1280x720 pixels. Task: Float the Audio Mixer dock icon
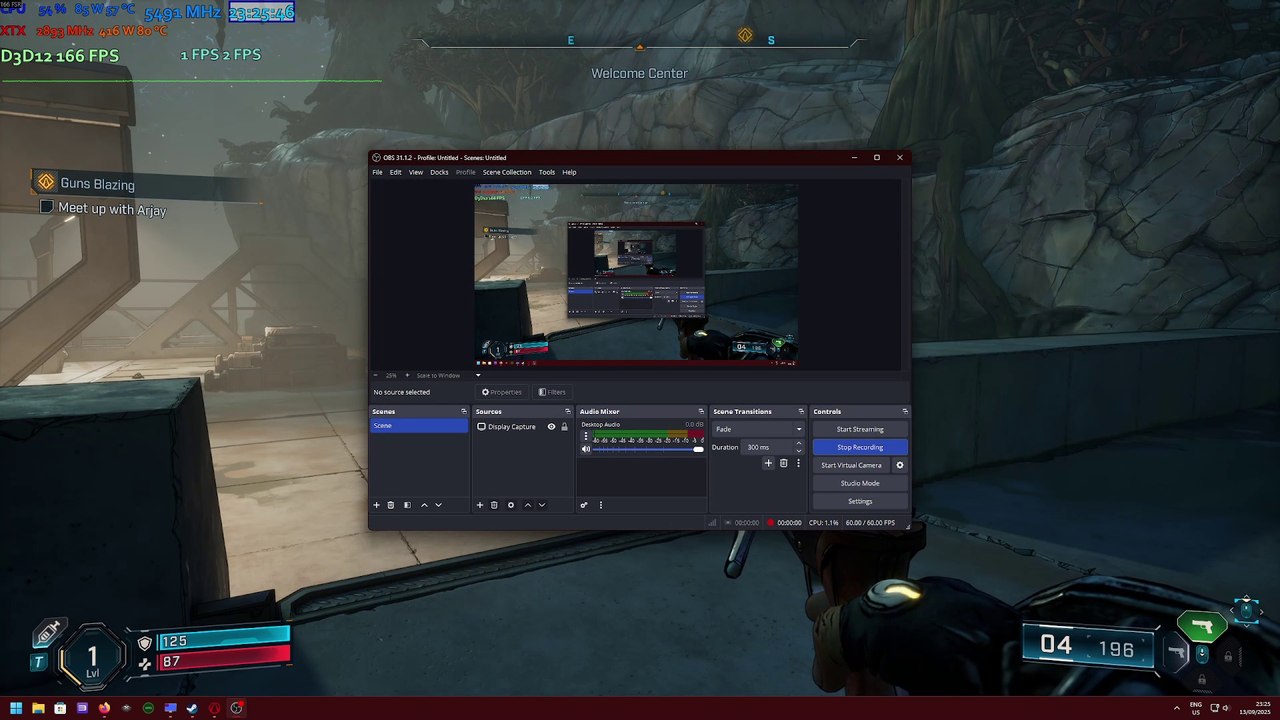[701, 411]
